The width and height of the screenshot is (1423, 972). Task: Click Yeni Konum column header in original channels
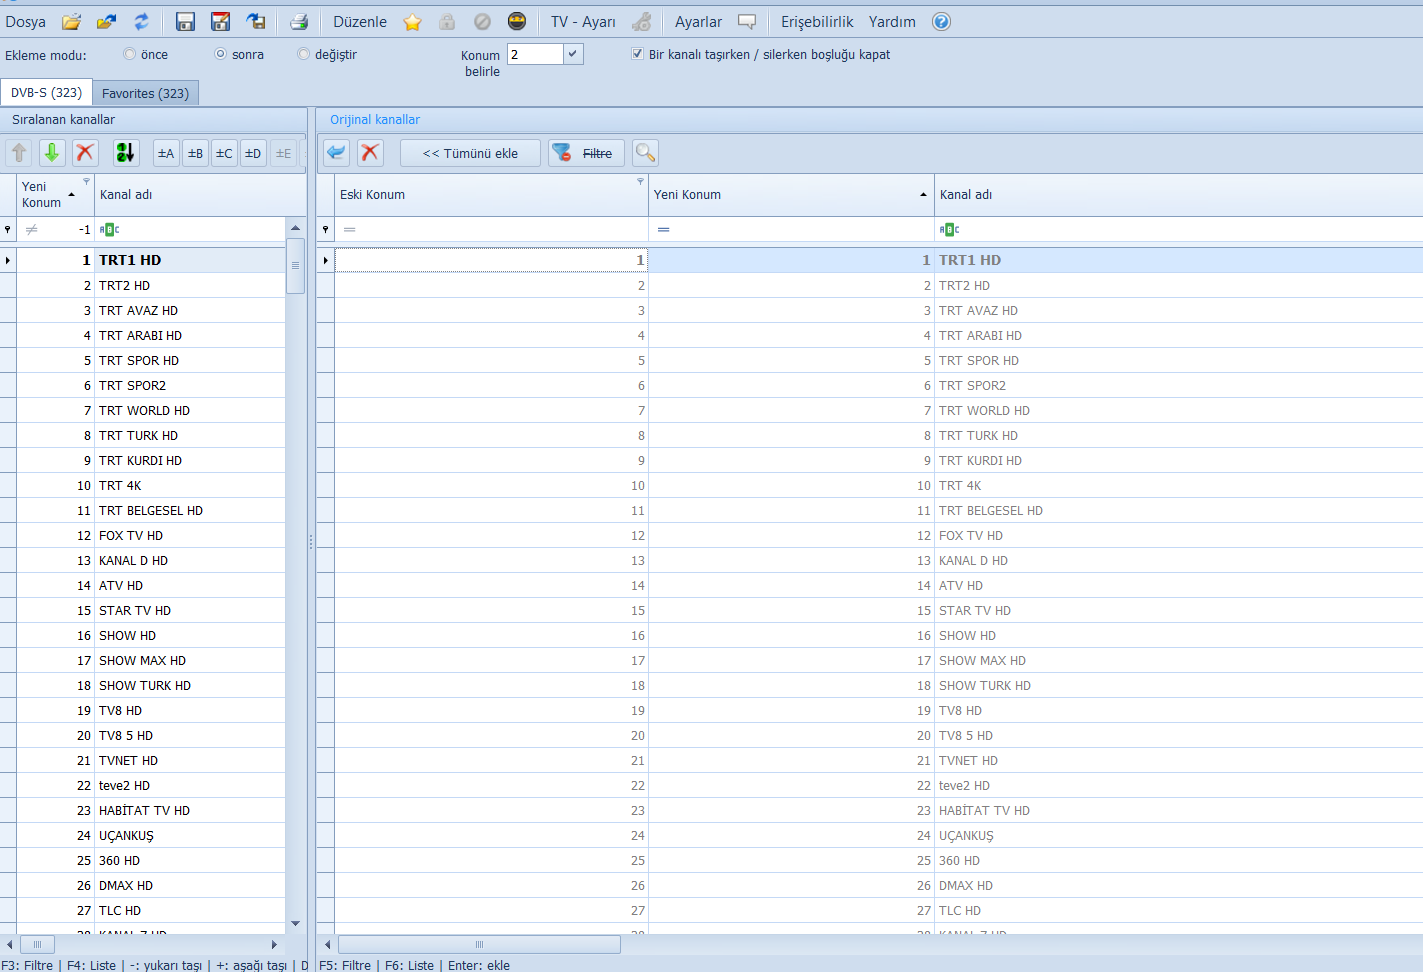[791, 195]
